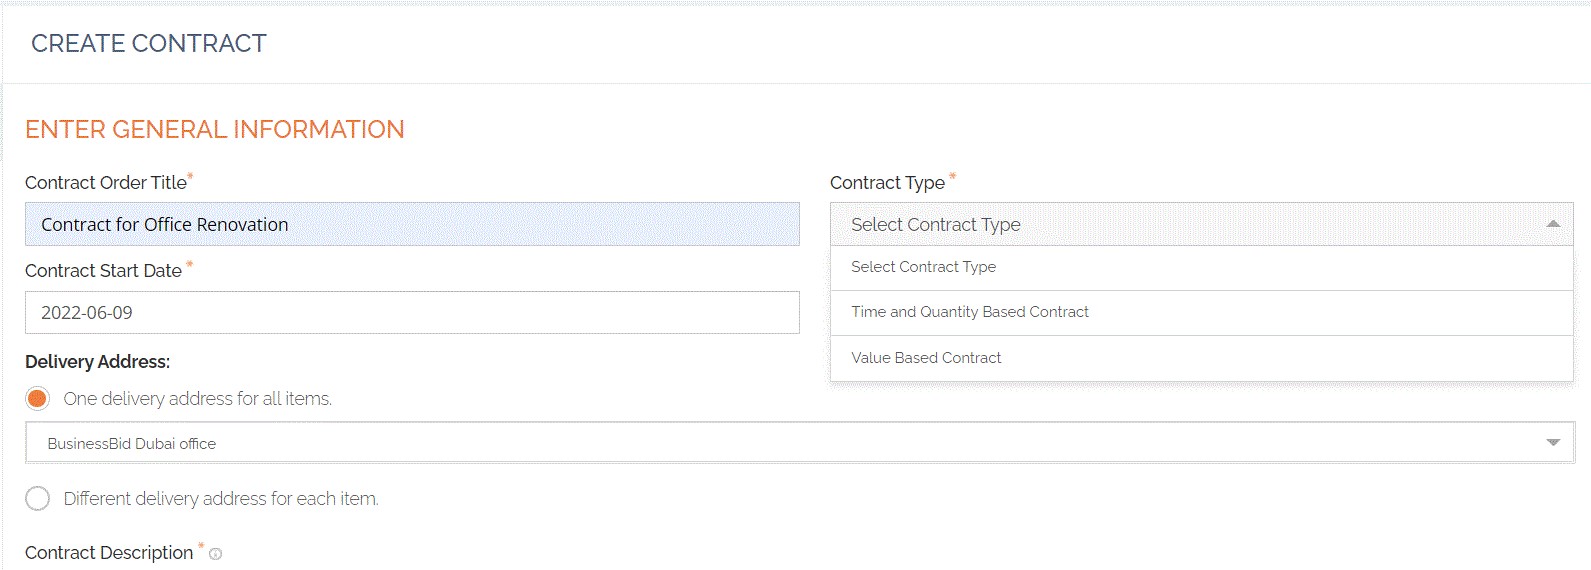
Task: Pick the placeholder 'Select Contract Type' list option
Action: click(923, 267)
